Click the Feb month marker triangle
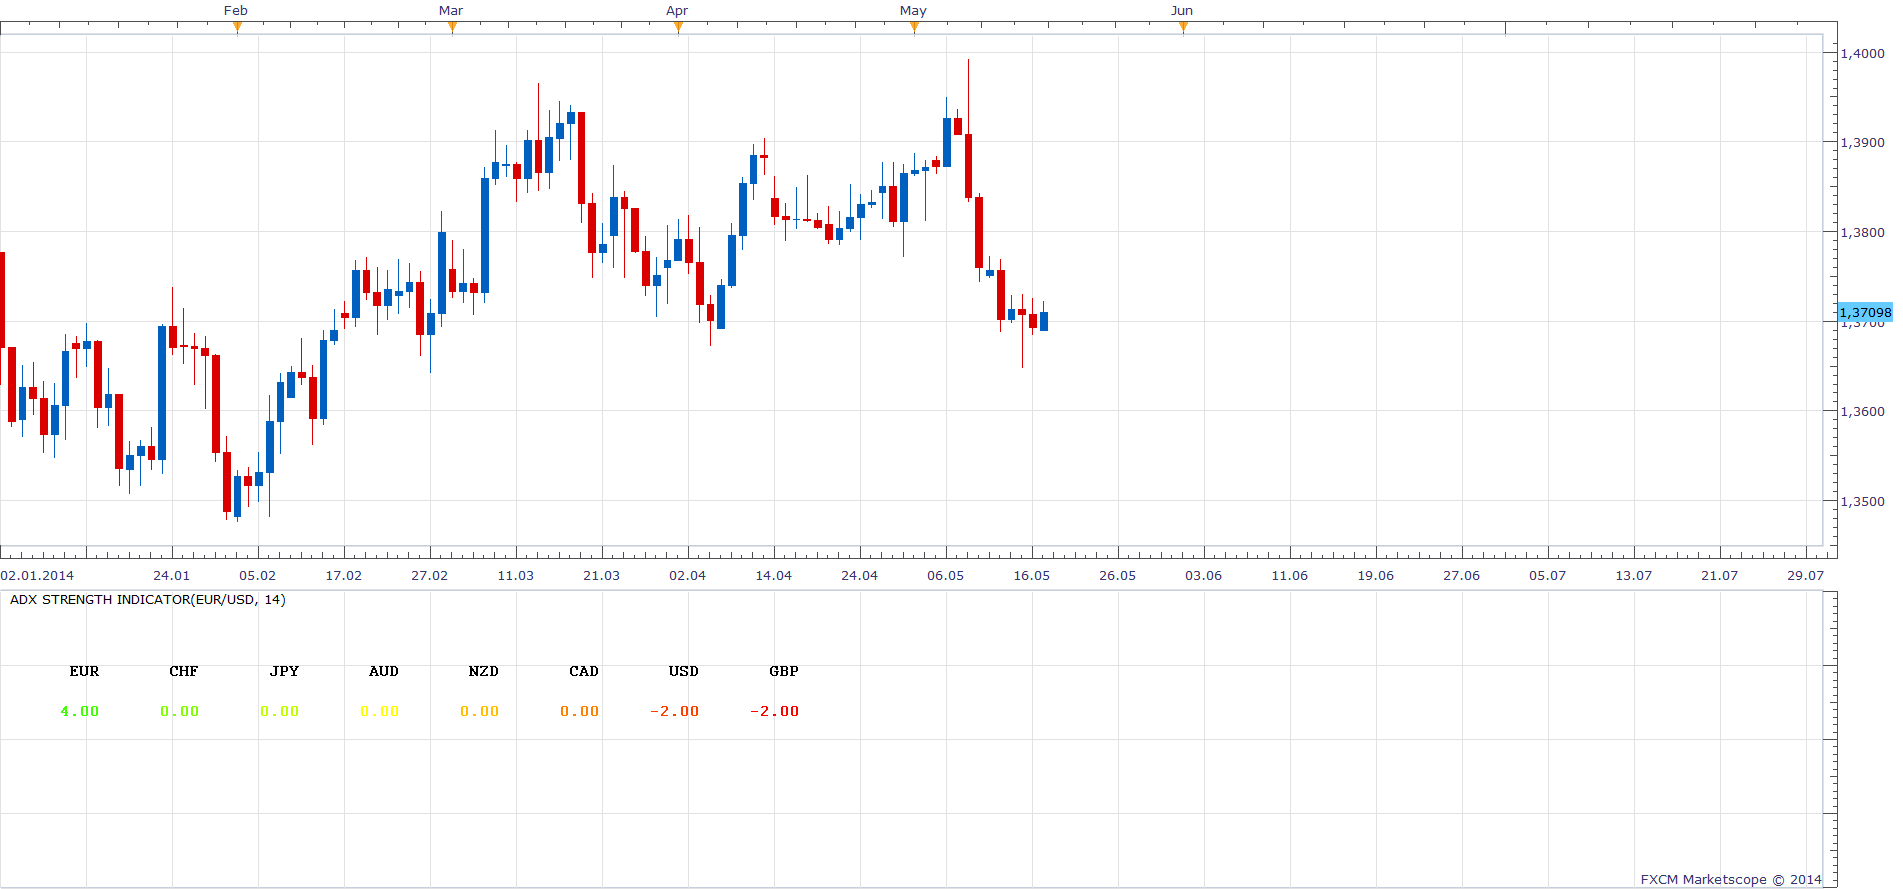 (x=237, y=27)
